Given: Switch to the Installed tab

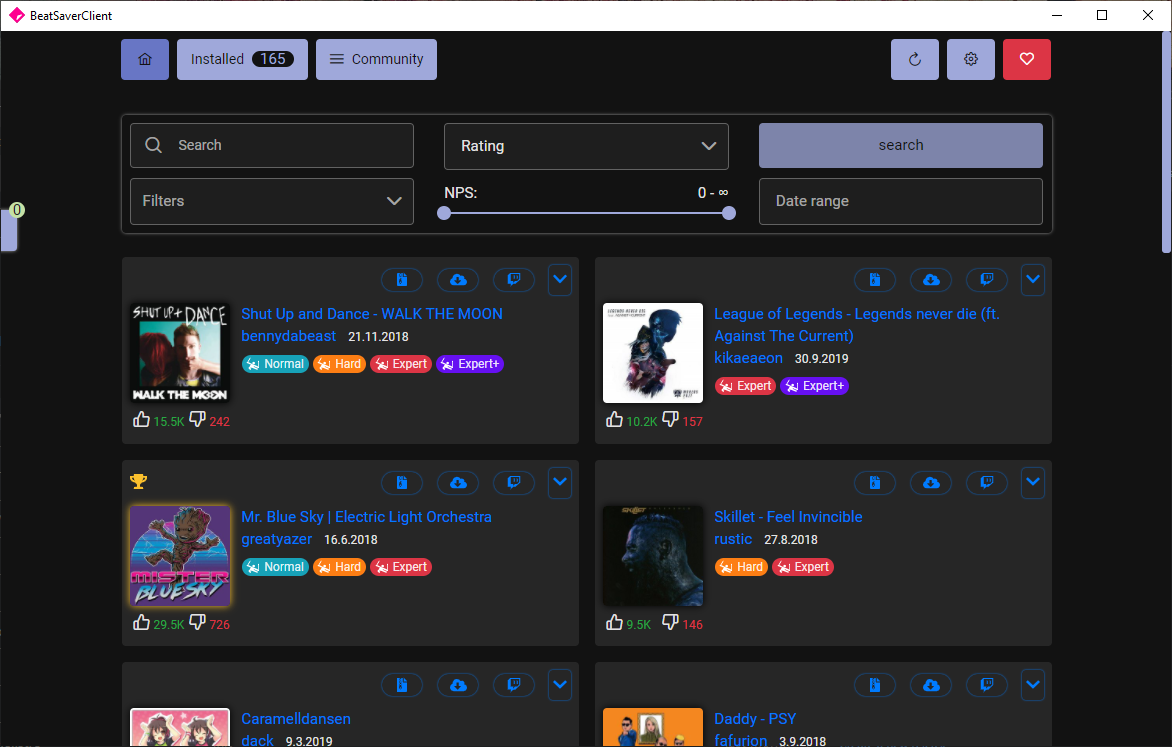Looking at the screenshot, I should [x=242, y=59].
